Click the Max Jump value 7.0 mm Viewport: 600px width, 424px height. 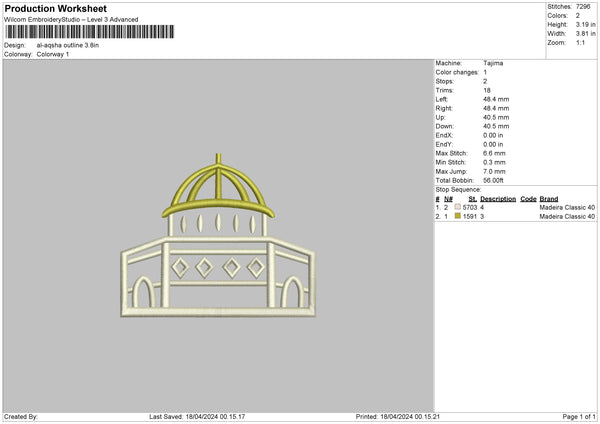(x=494, y=171)
